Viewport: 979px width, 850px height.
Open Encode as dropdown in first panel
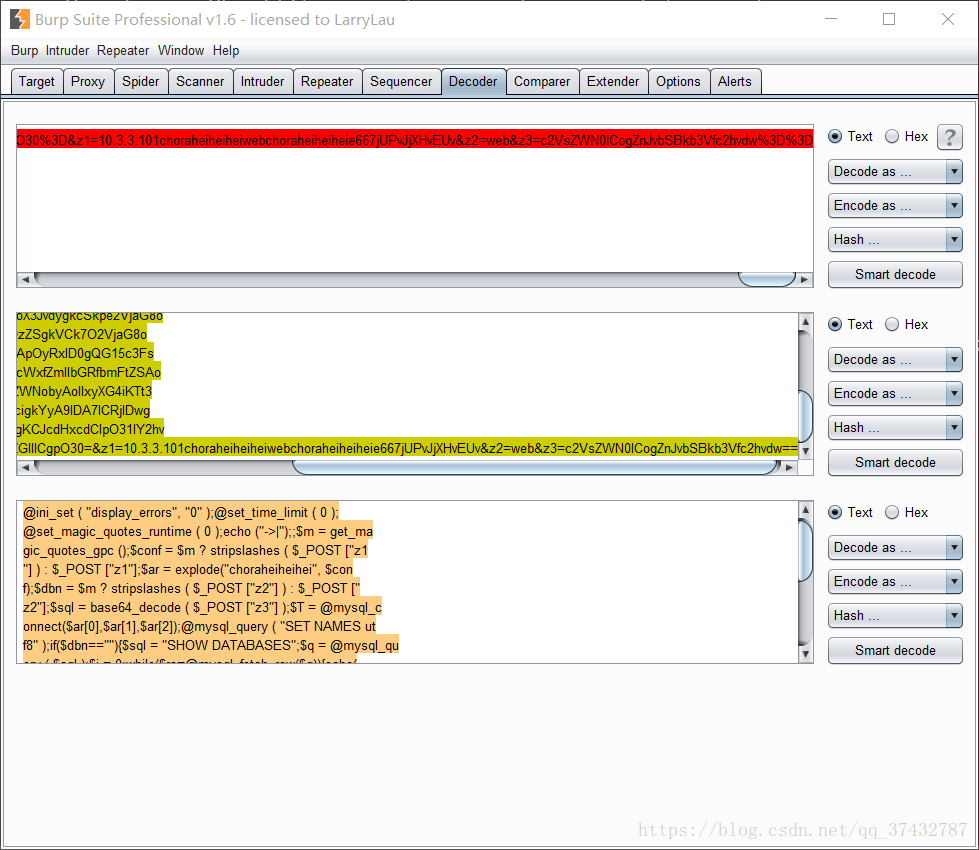coord(895,205)
